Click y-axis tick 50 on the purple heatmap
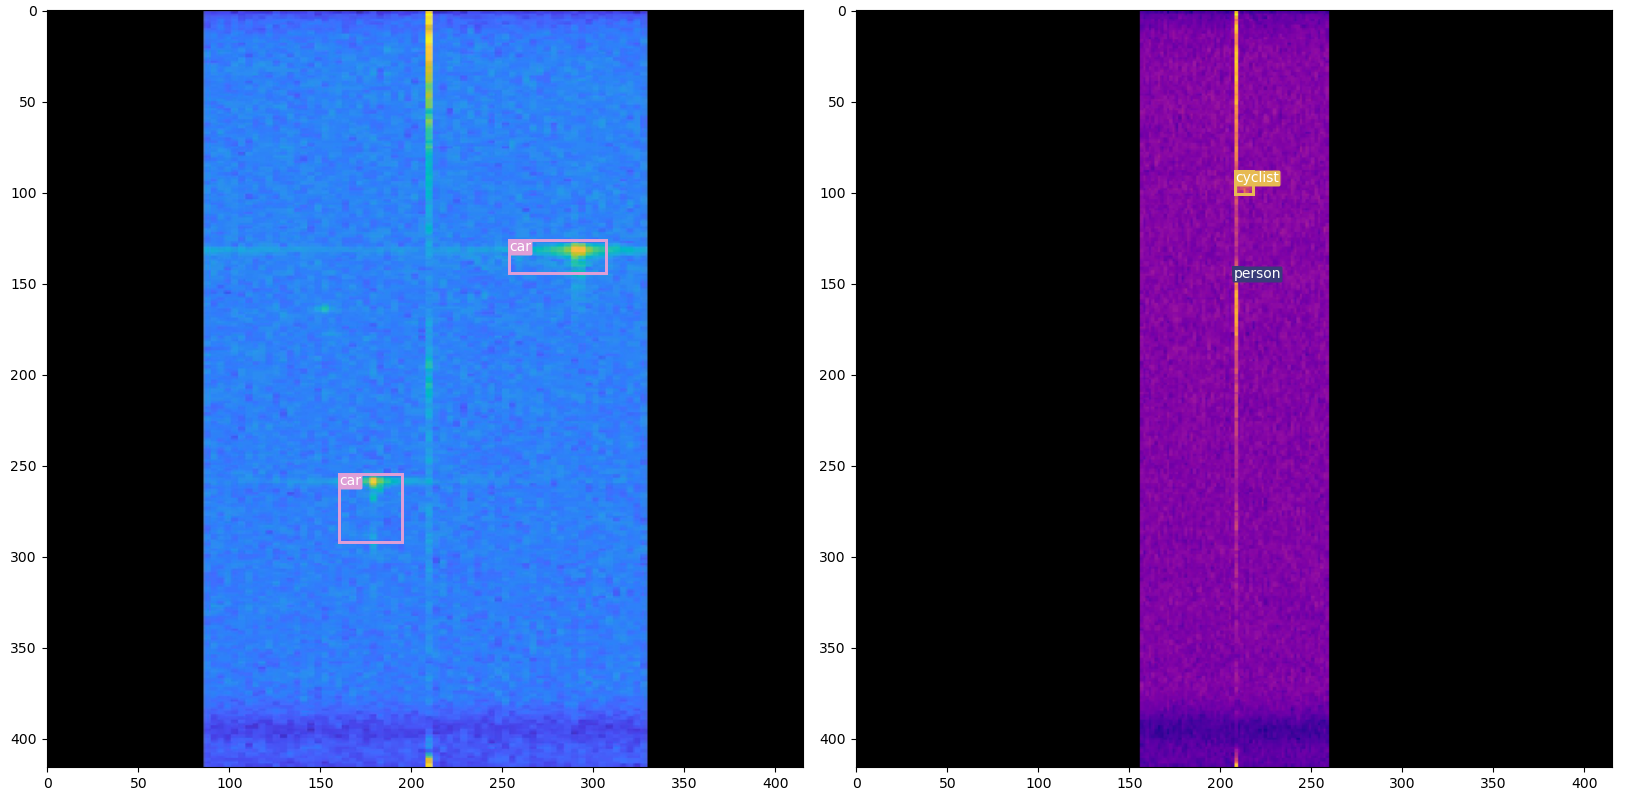Screen dimensions: 1627x796 (836, 102)
